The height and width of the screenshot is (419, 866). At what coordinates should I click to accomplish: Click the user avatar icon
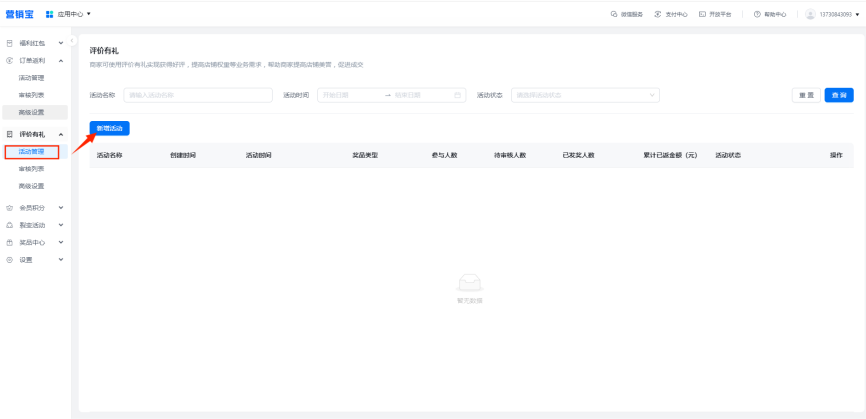810,14
